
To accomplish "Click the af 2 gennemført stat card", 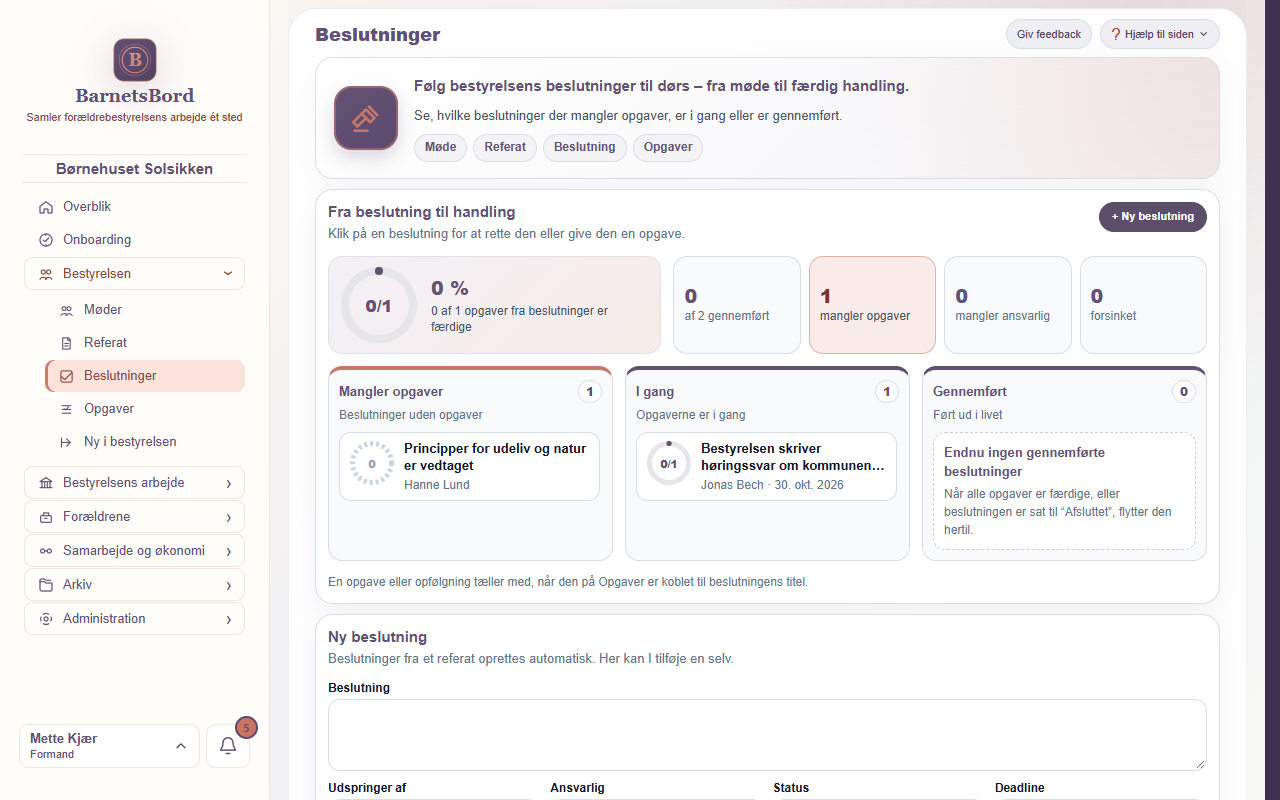I will (737, 305).
